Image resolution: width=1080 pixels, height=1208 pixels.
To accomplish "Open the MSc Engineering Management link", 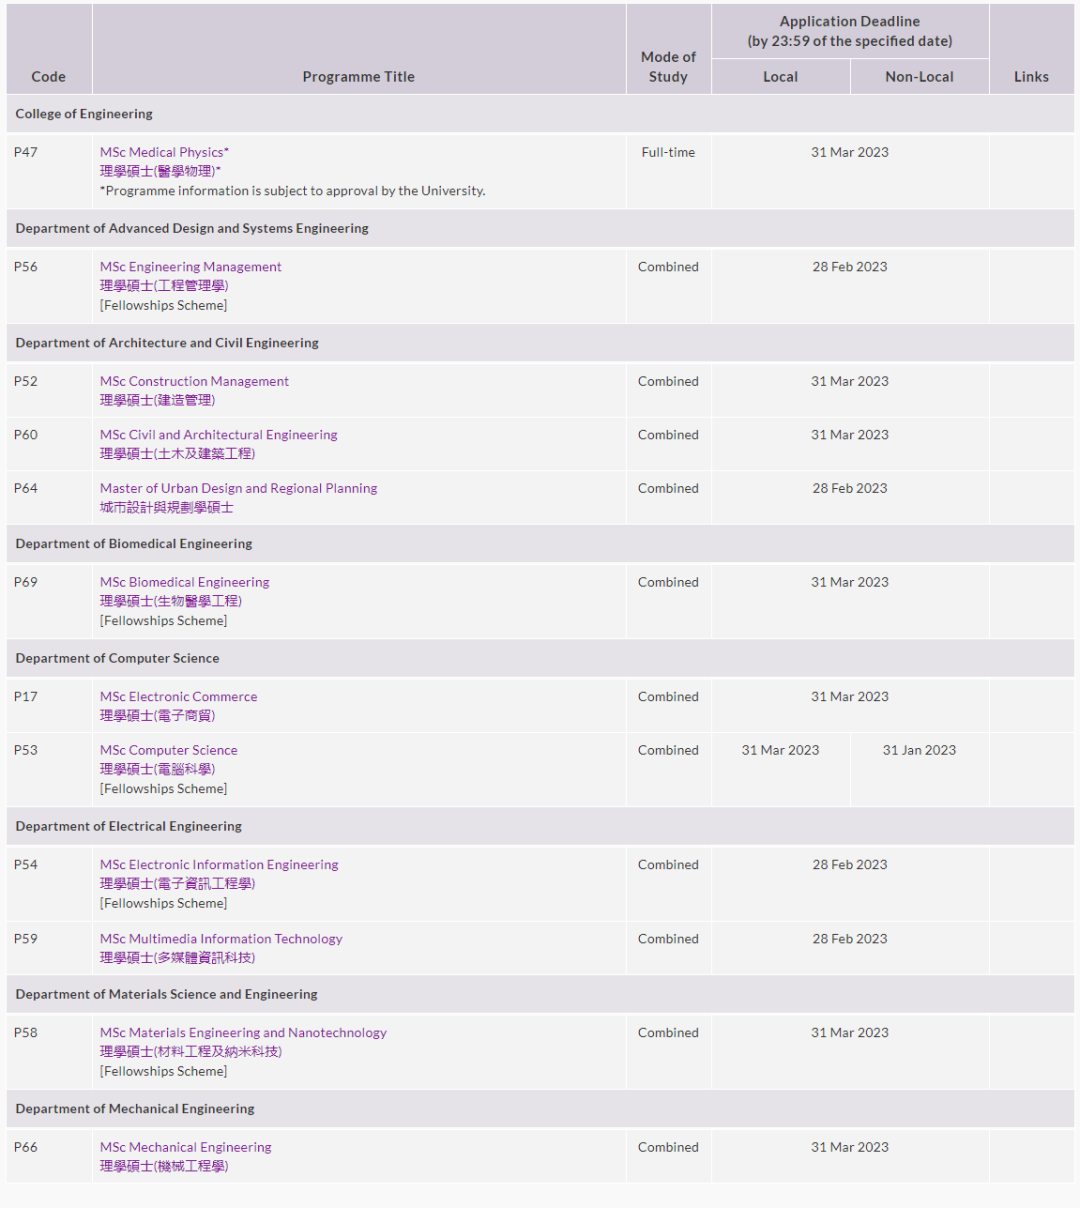I will click(x=190, y=267).
